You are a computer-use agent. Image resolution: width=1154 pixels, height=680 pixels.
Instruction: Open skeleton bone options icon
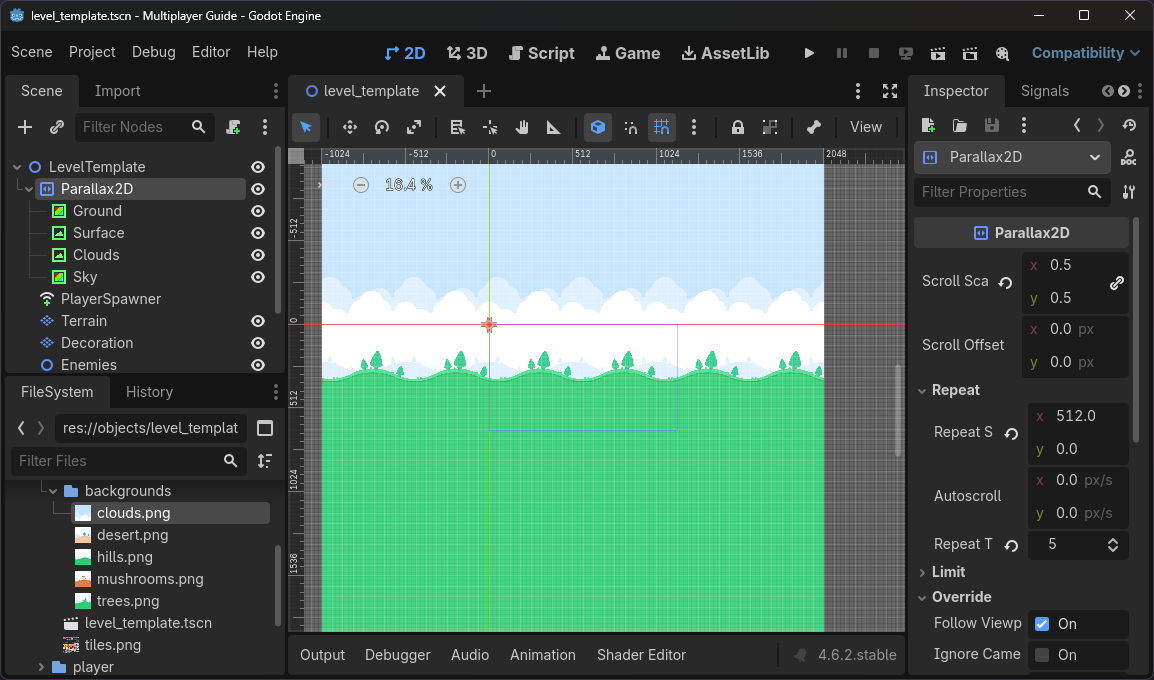813,127
